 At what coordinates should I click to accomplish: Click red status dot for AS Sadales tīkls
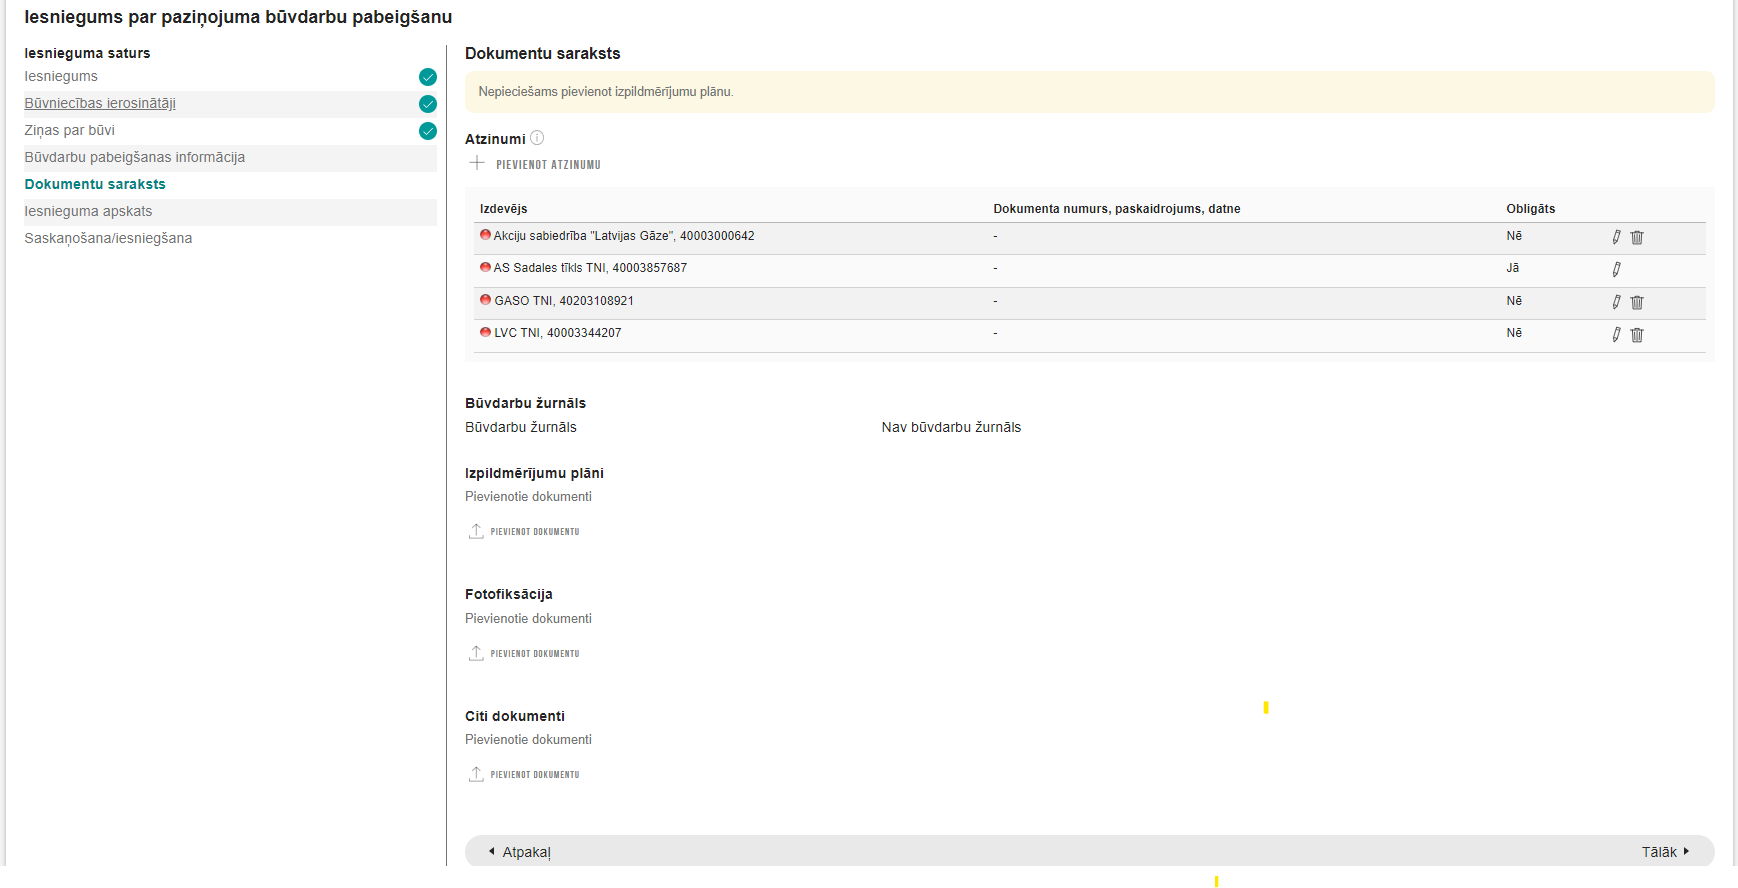(x=485, y=267)
